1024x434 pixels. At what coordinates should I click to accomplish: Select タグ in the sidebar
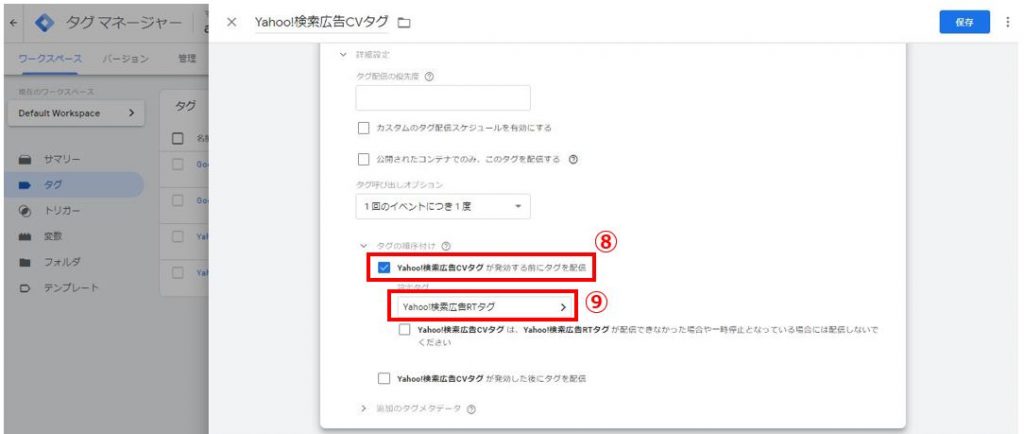[x=53, y=185]
